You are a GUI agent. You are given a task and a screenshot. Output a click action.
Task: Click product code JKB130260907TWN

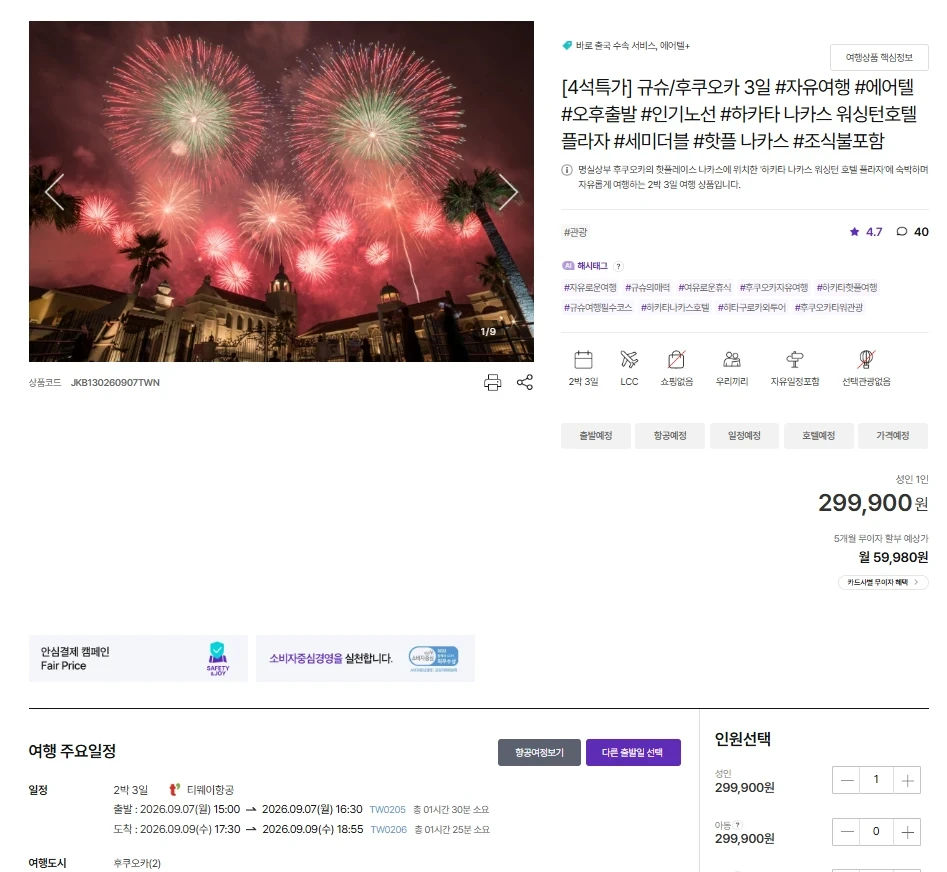pyautogui.click(x=115, y=382)
